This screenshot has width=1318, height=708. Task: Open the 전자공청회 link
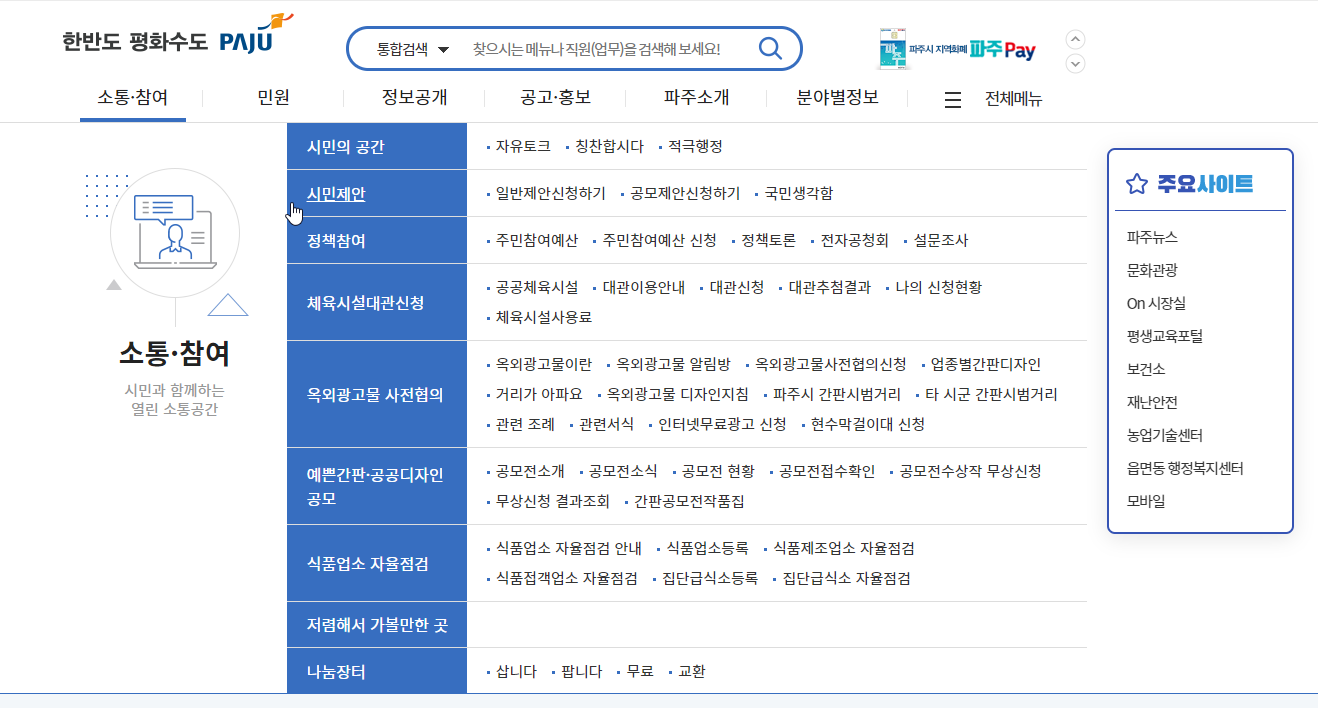854,240
